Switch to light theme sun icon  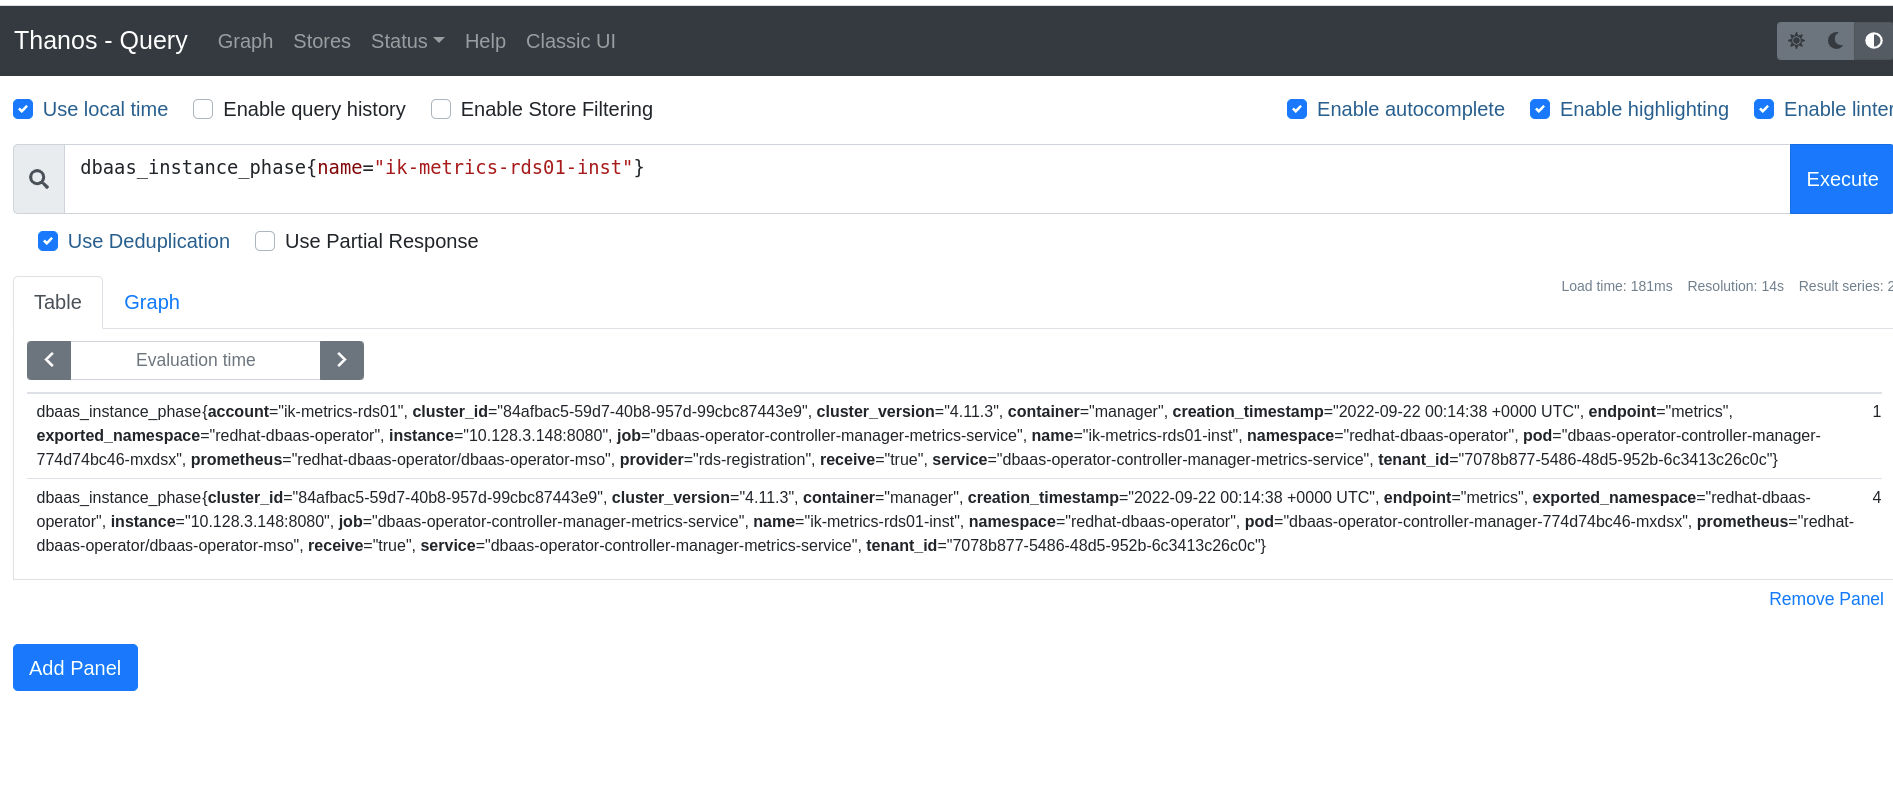tap(1796, 41)
